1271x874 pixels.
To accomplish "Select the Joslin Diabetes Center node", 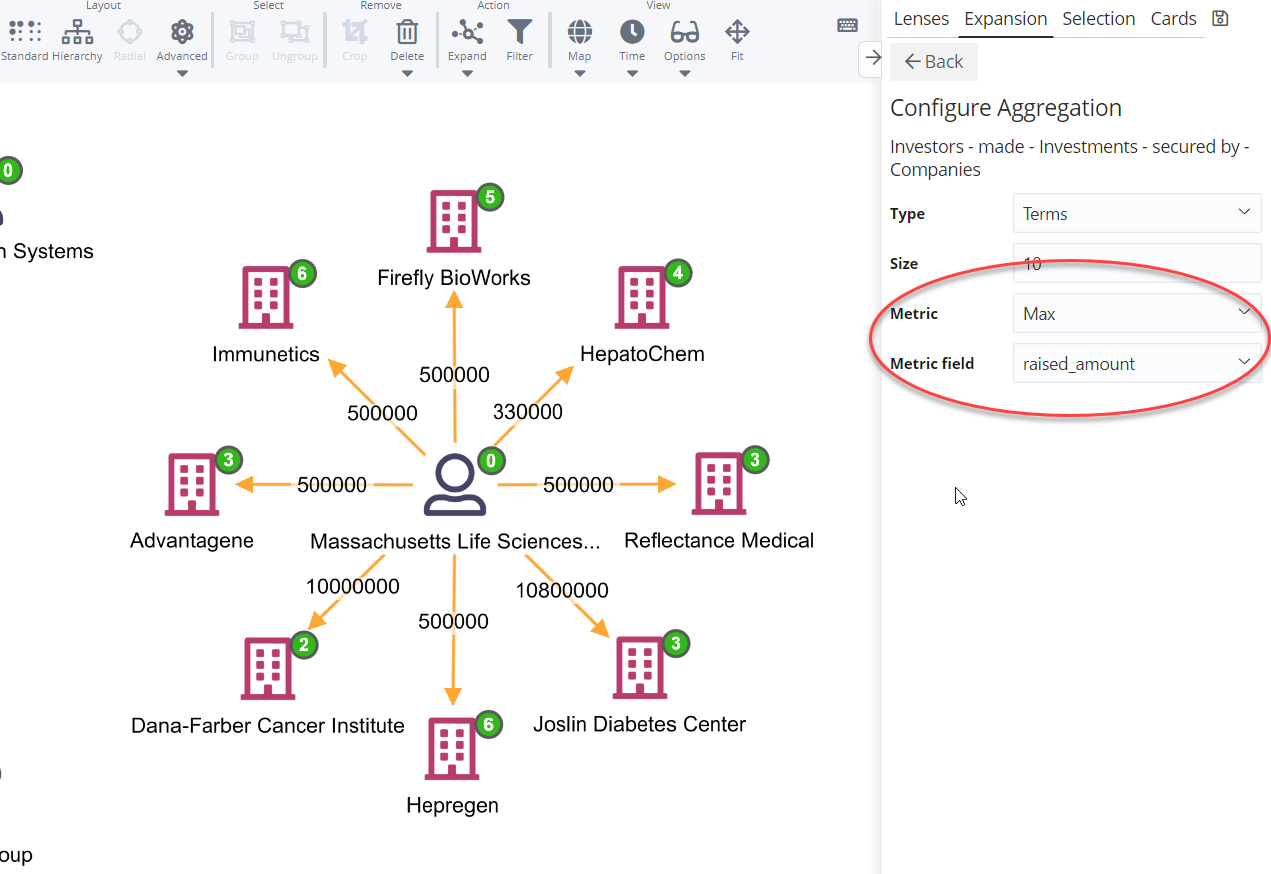I will [x=640, y=668].
